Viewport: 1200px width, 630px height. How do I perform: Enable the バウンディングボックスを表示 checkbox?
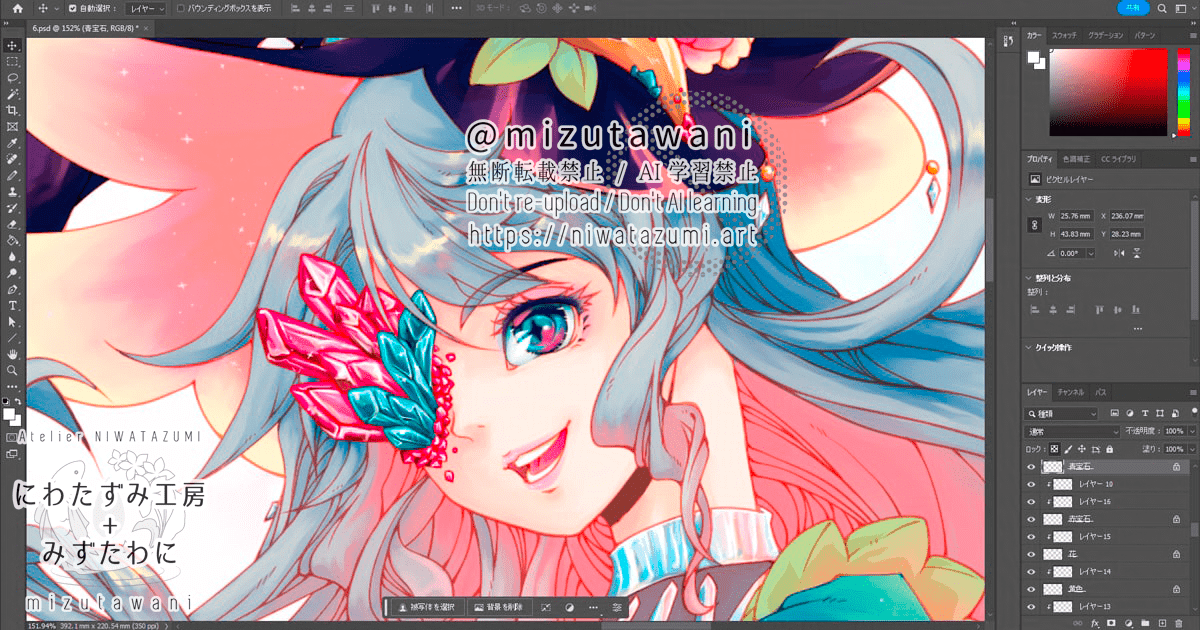point(180,8)
